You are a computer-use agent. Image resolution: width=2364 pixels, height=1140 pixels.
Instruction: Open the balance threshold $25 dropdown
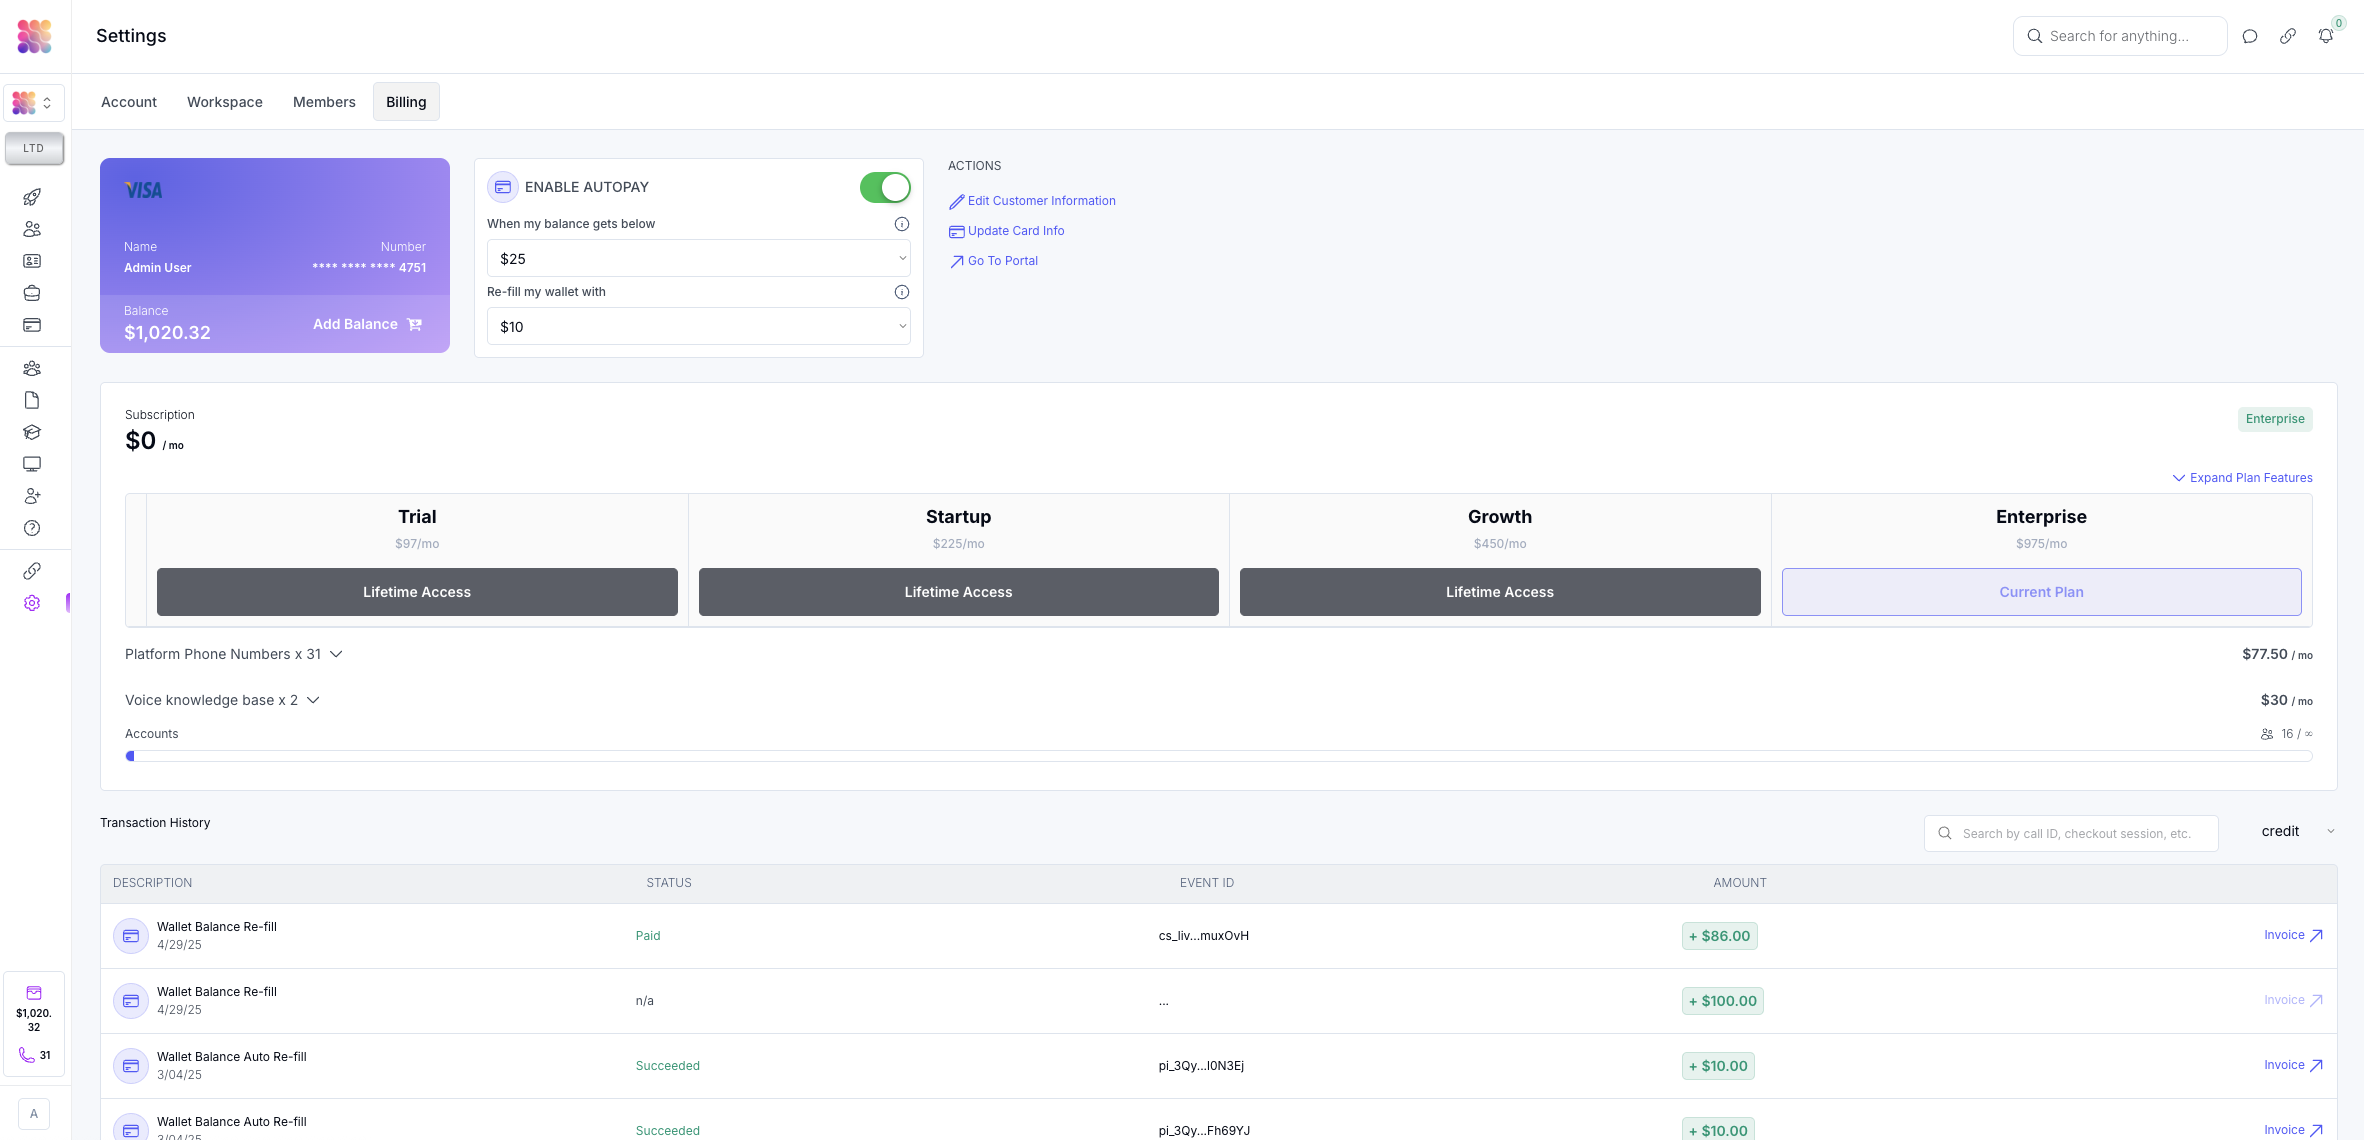point(697,258)
